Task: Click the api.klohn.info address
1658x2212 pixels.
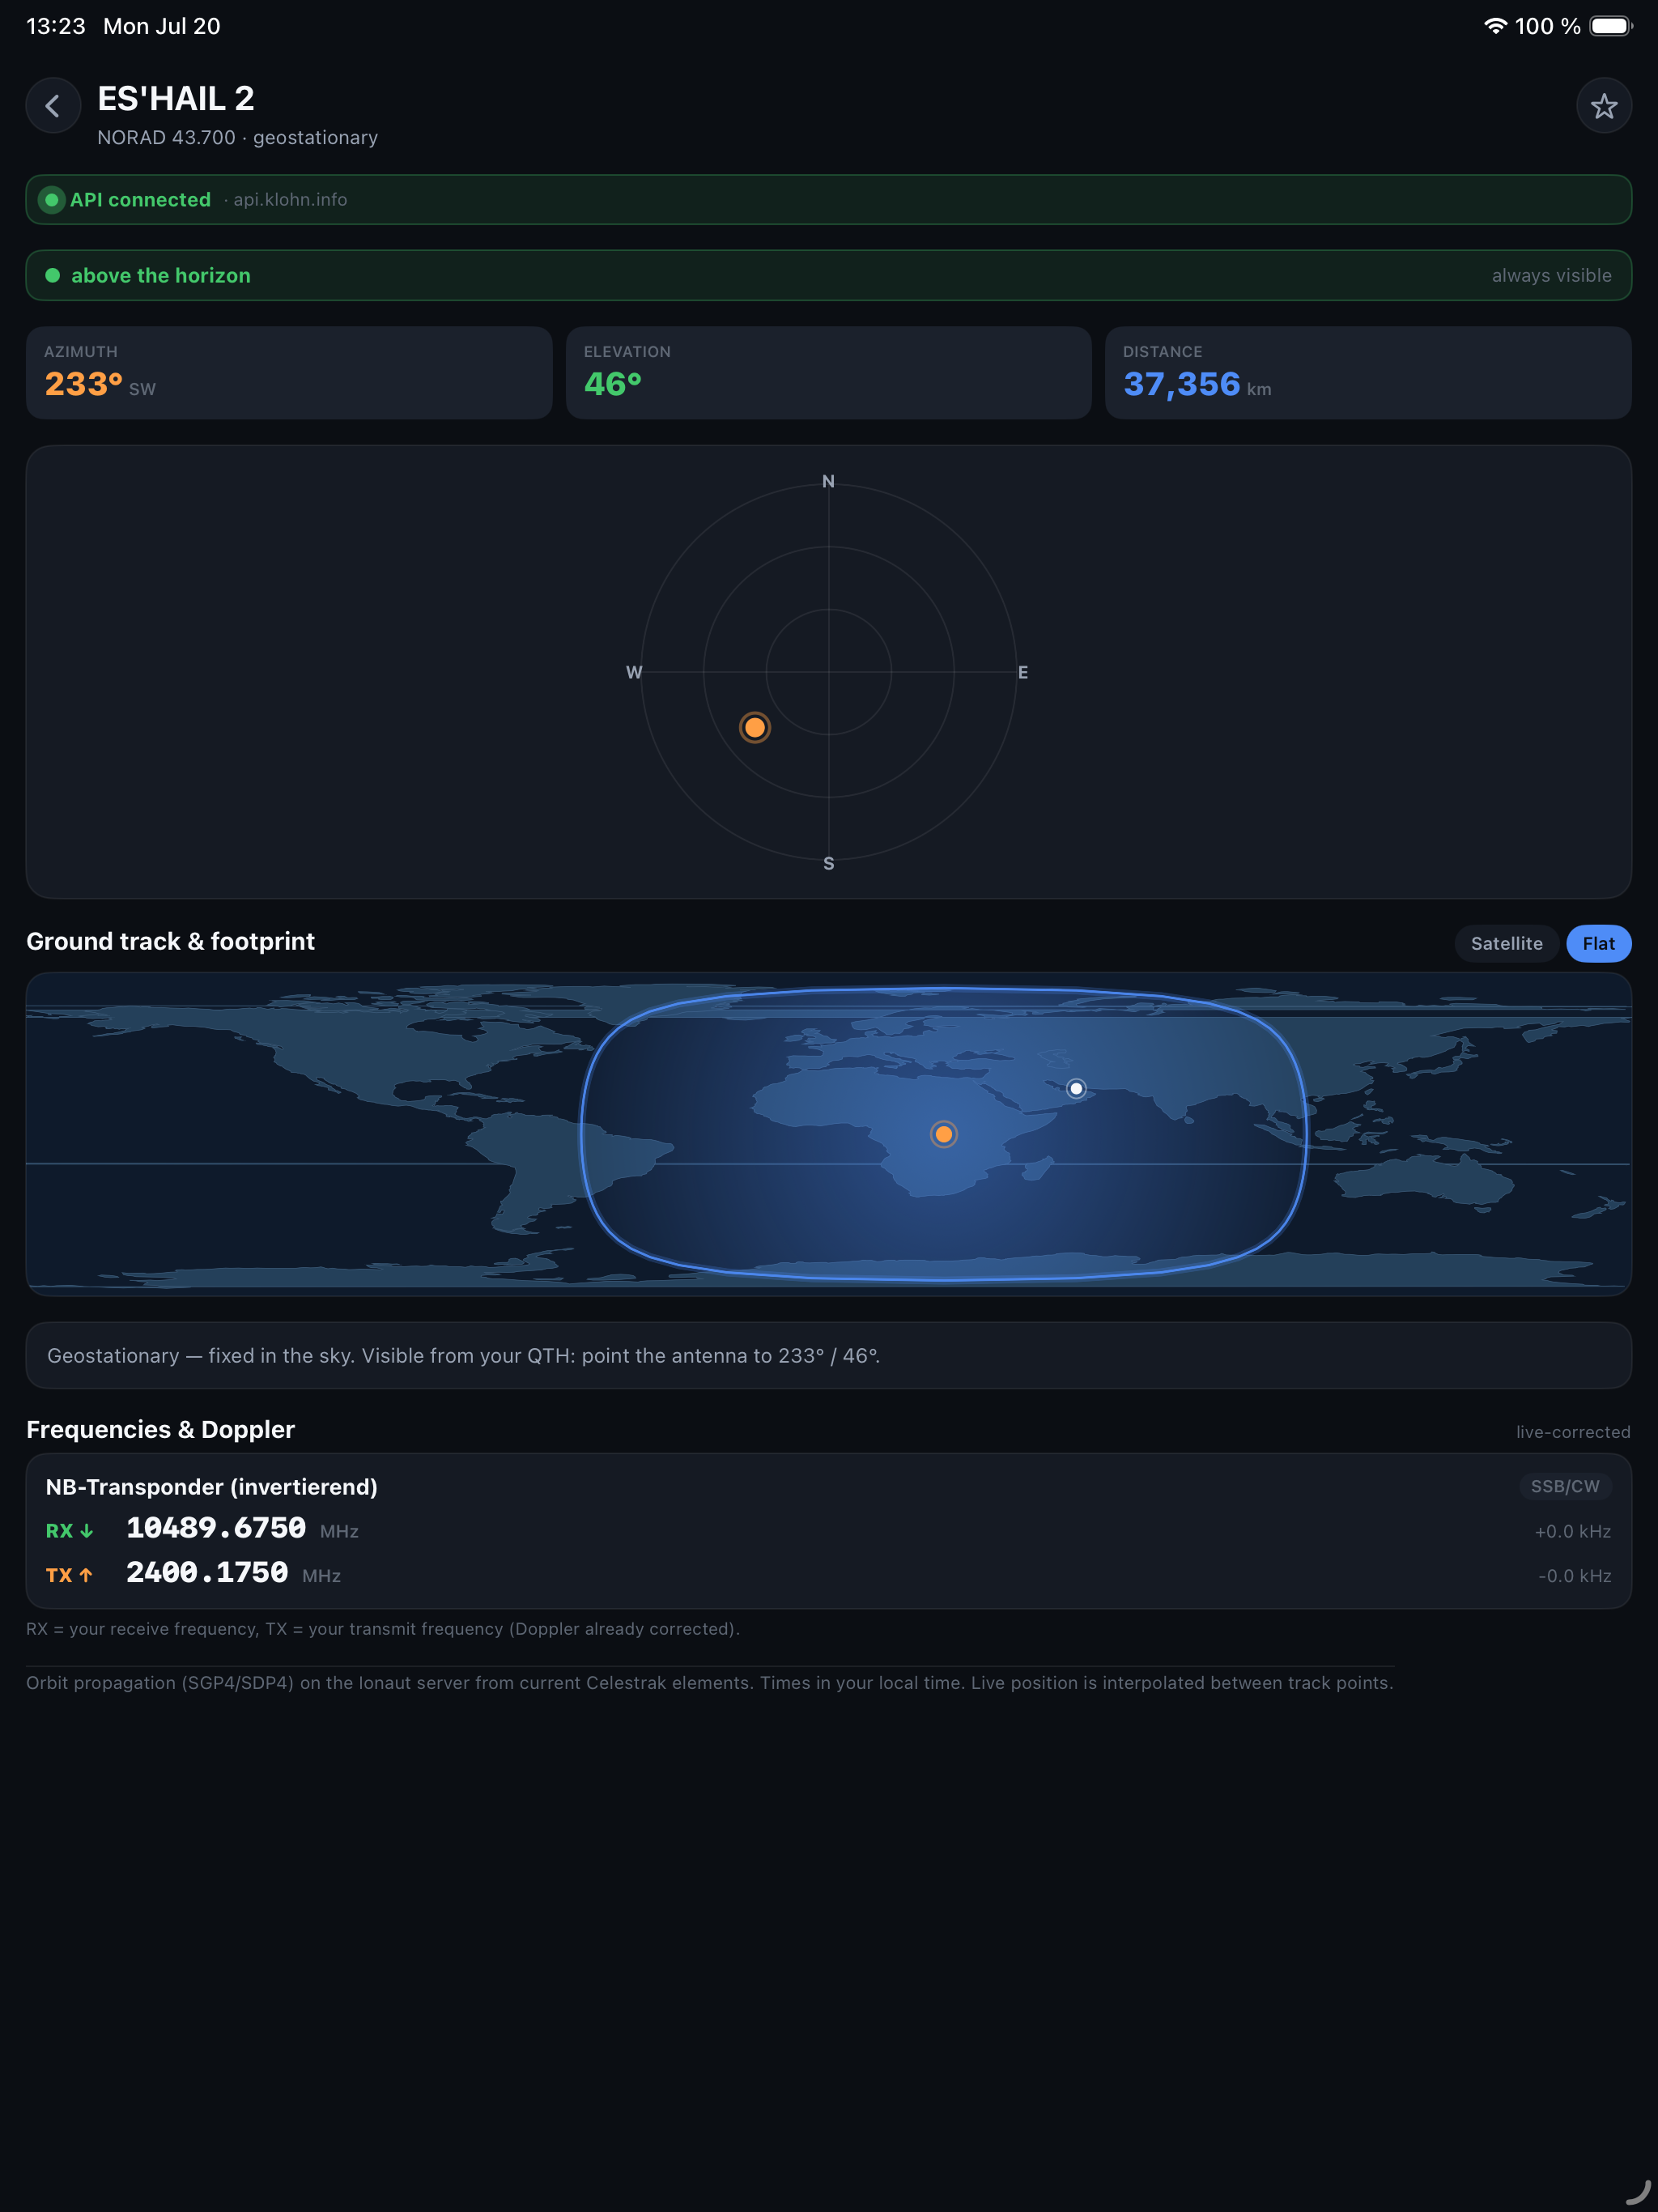Action: 290,200
